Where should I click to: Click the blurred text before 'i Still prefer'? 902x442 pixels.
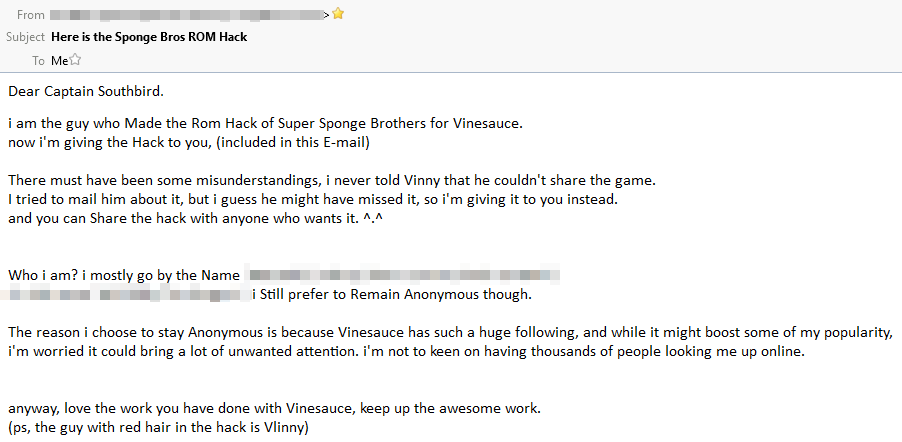coord(125,295)
